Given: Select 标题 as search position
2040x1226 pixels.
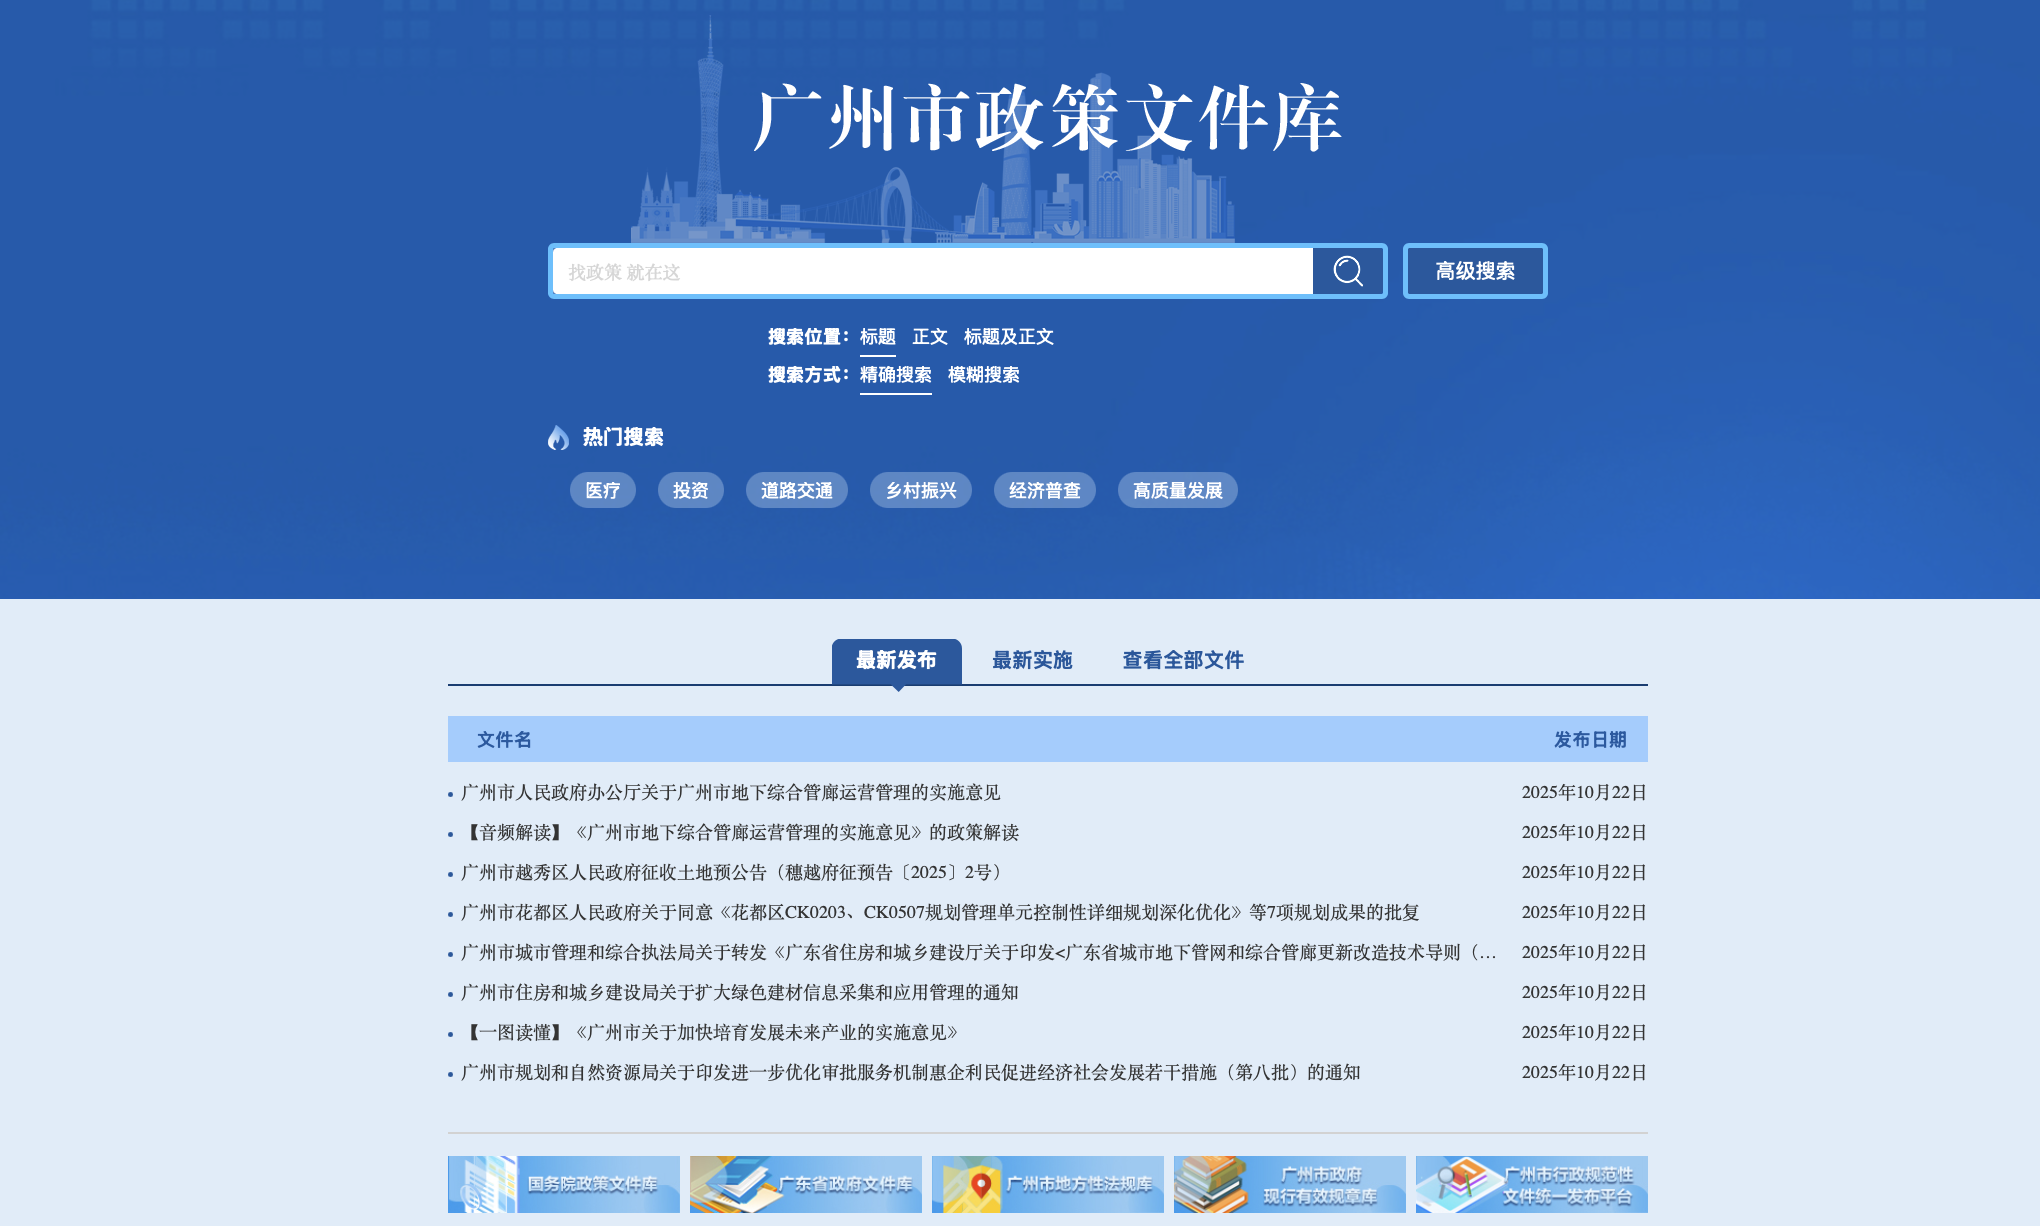Looking at the screenshot, I should [x=877, y=337].
